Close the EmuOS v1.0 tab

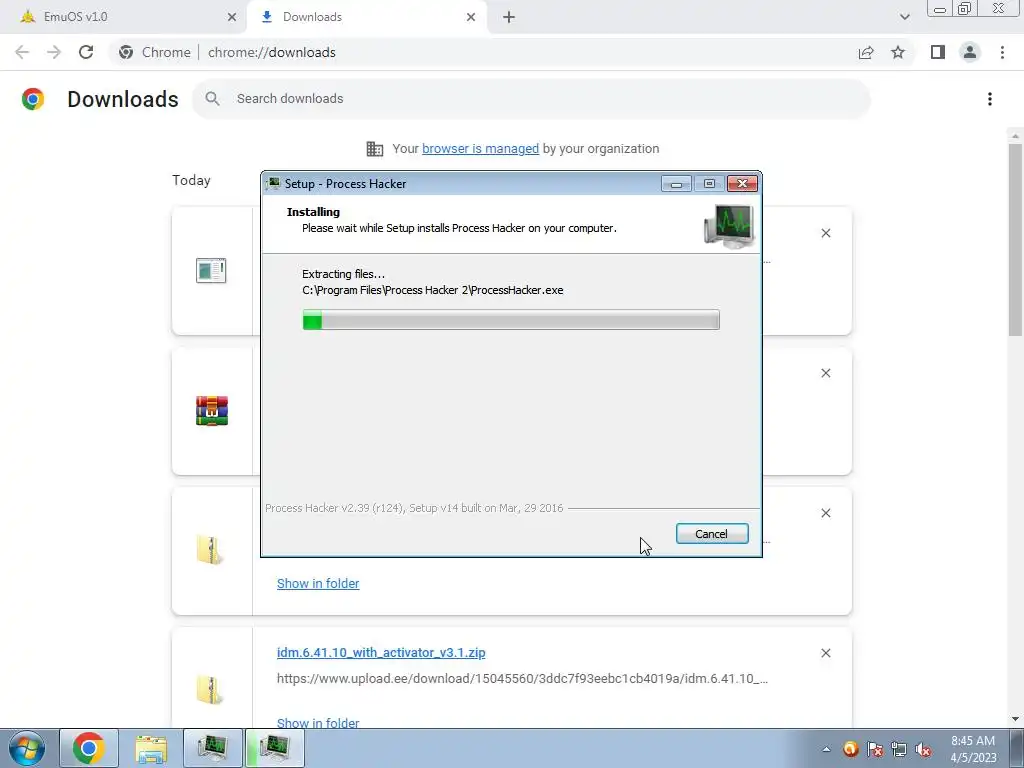(x=231, y=17)
